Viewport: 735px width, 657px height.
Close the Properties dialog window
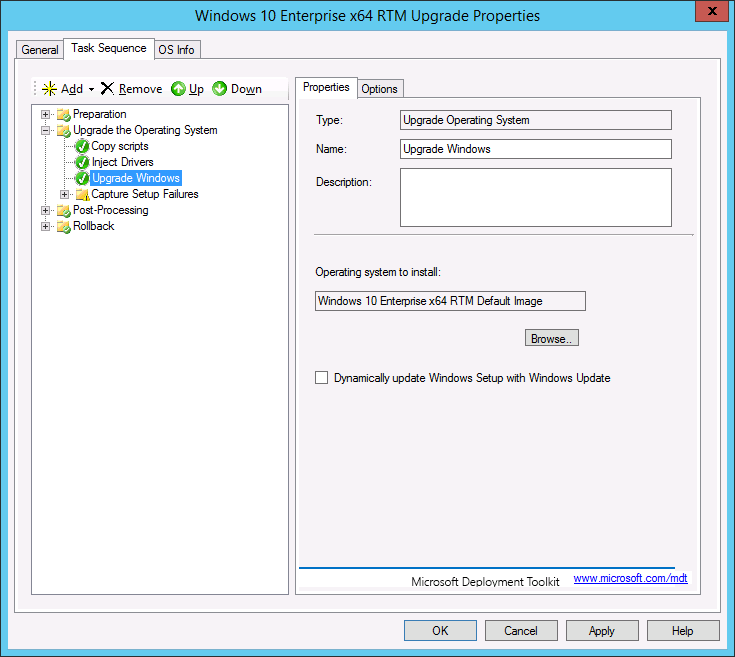712,11
